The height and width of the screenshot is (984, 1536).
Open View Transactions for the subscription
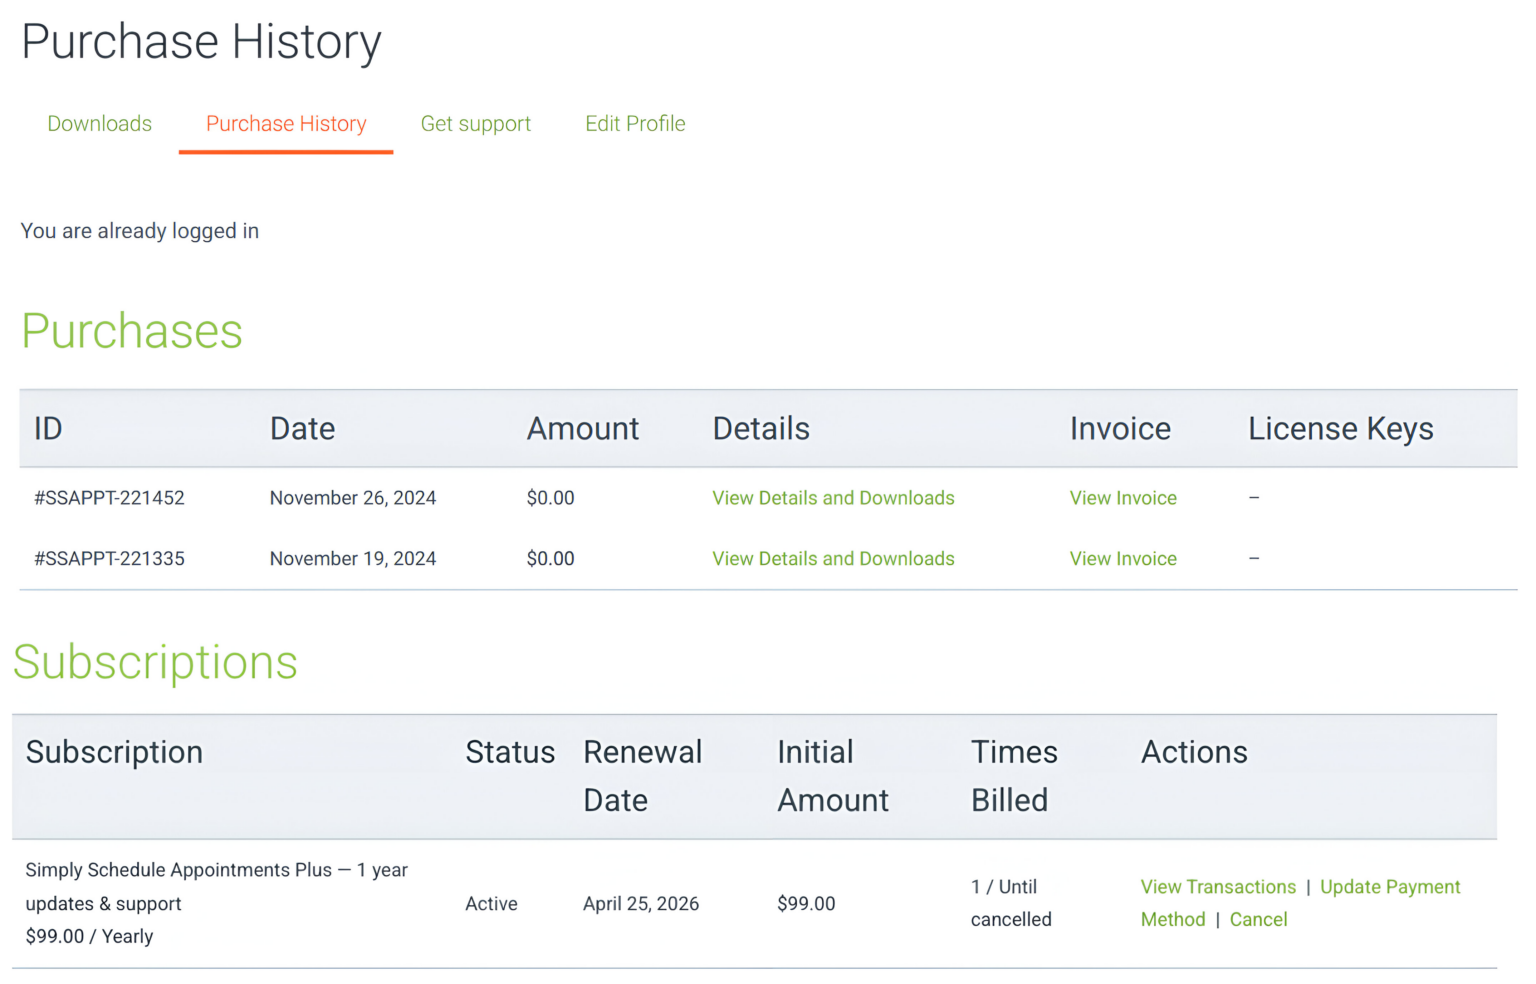click(1218, 886)
